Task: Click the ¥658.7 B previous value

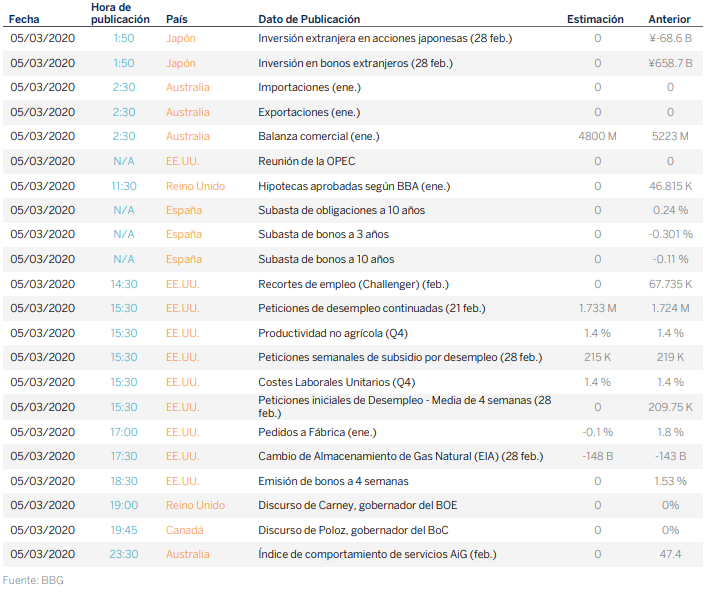Action: [670, 63]
